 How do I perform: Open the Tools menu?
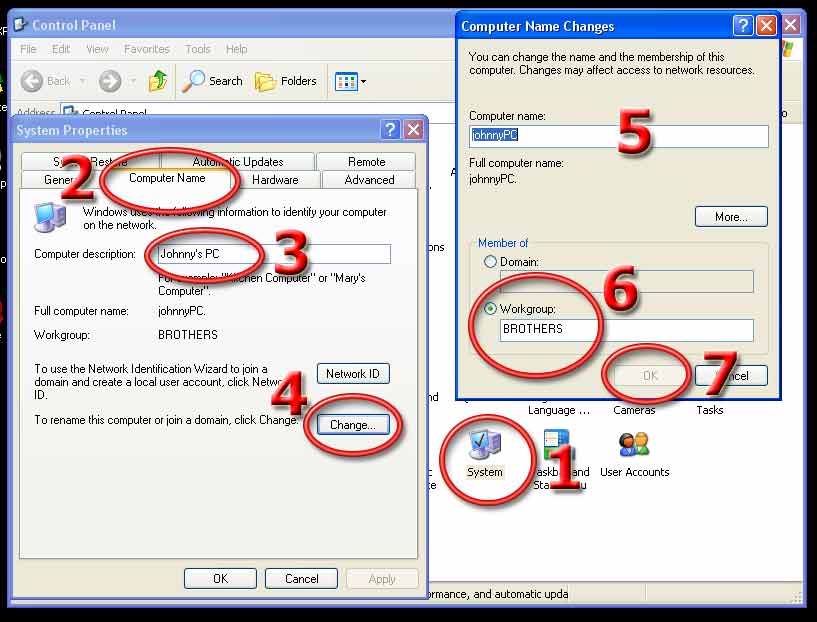tap(198, 49)
